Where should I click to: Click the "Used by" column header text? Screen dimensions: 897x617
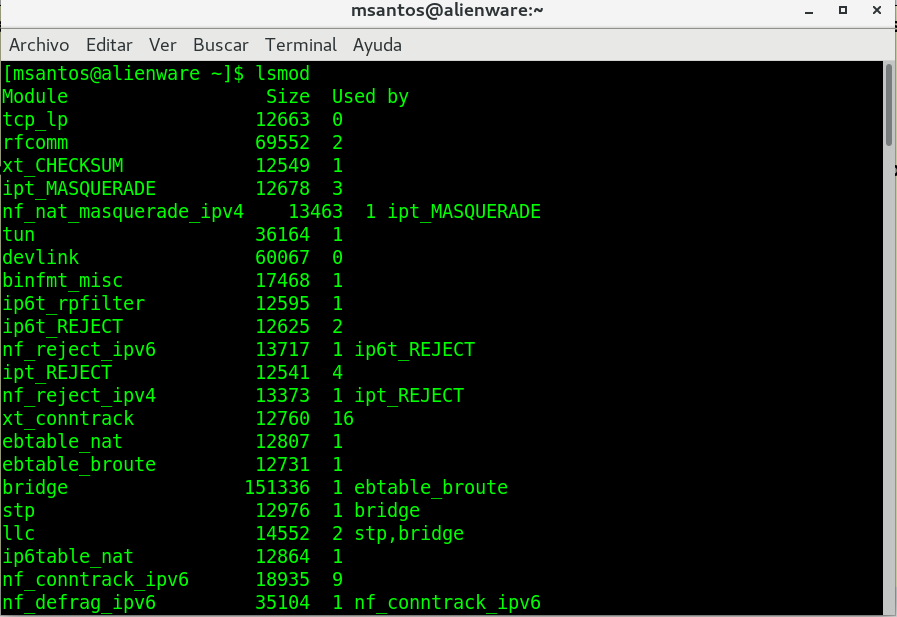[370, 97]
